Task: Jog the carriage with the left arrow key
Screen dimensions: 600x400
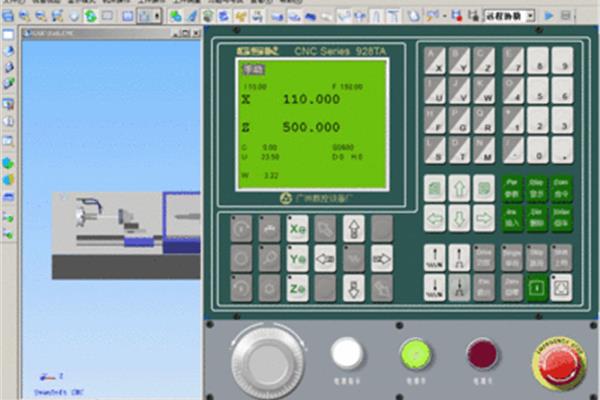Action: pos(325,258)
